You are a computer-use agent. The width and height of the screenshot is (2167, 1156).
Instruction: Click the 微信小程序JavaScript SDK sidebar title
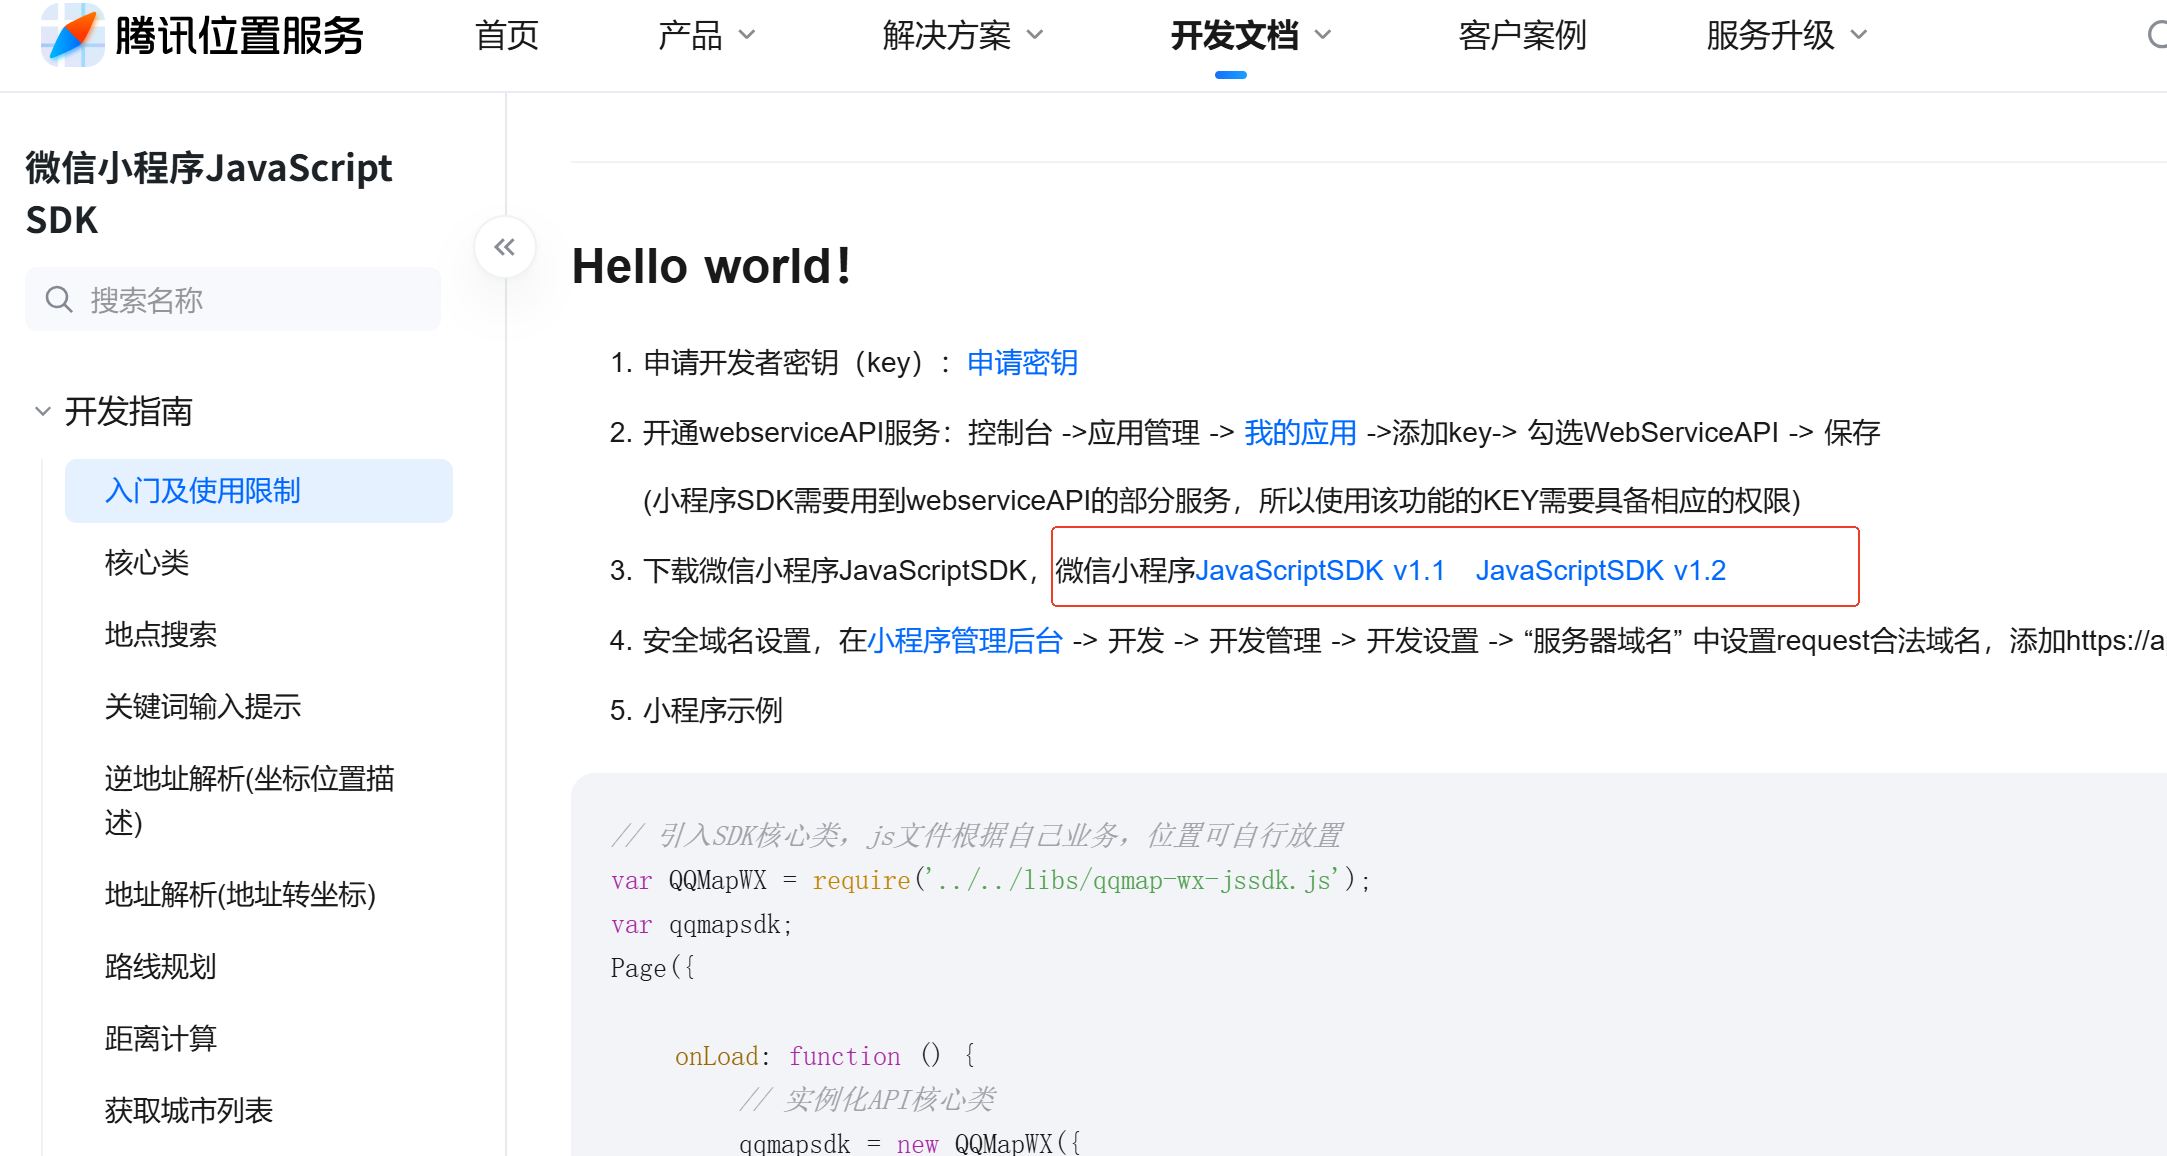point(209,193)
